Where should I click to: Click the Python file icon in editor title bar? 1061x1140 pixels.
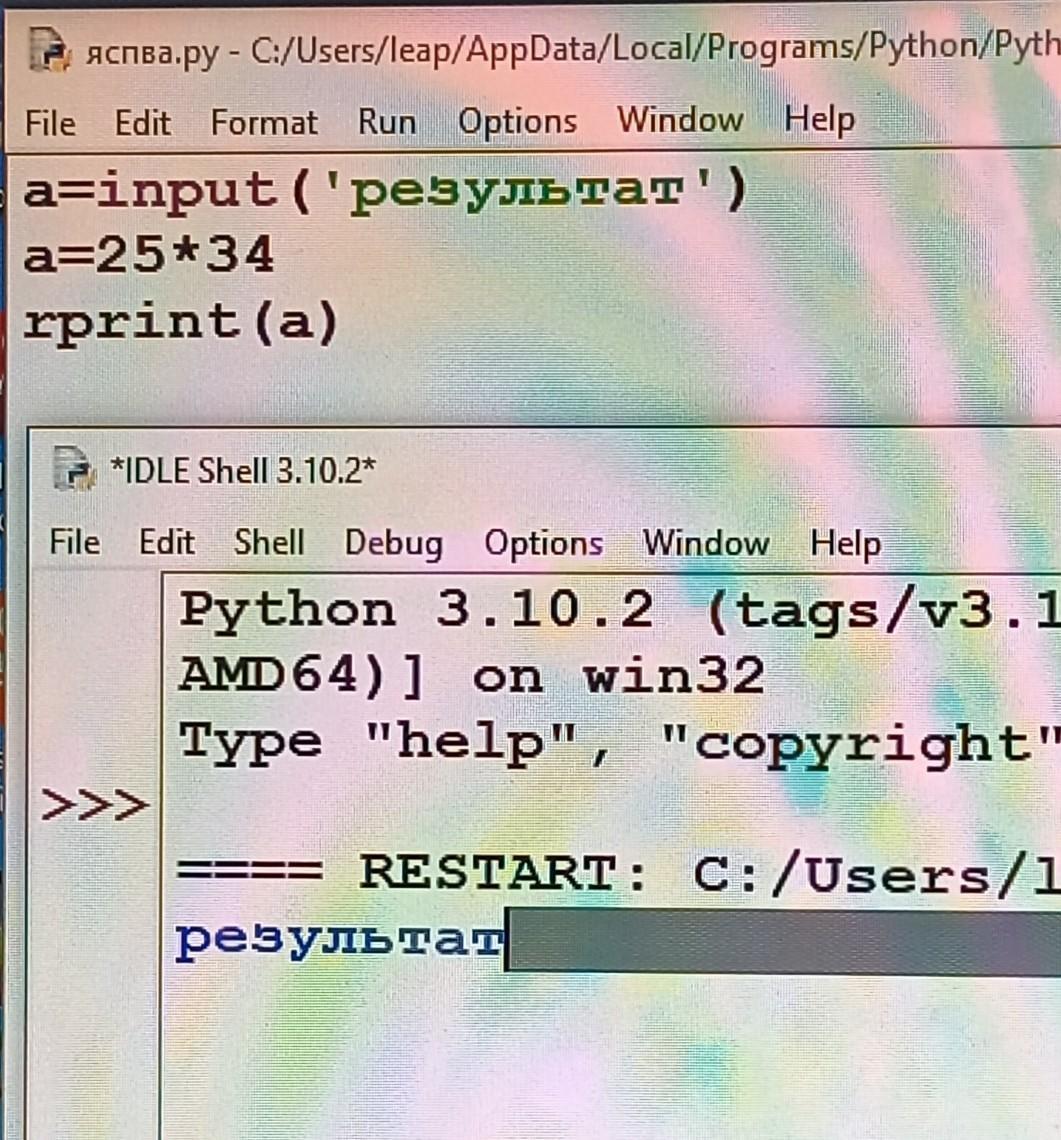click(49, 49)
